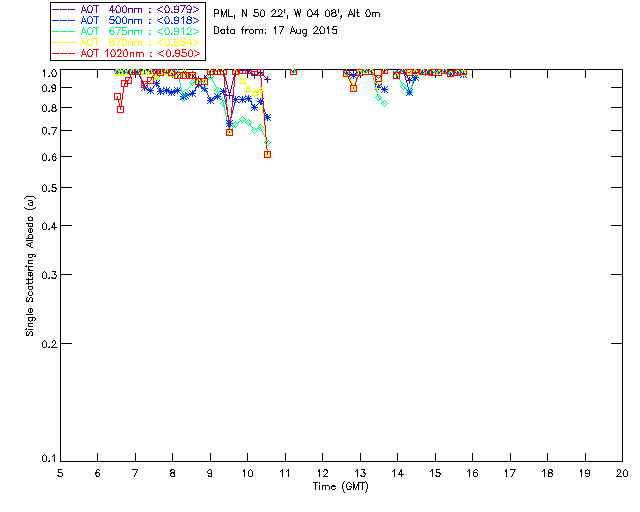
Task: Click the "AOT 500nm : <0.918>" legend entry
Action: coord(127,20)
